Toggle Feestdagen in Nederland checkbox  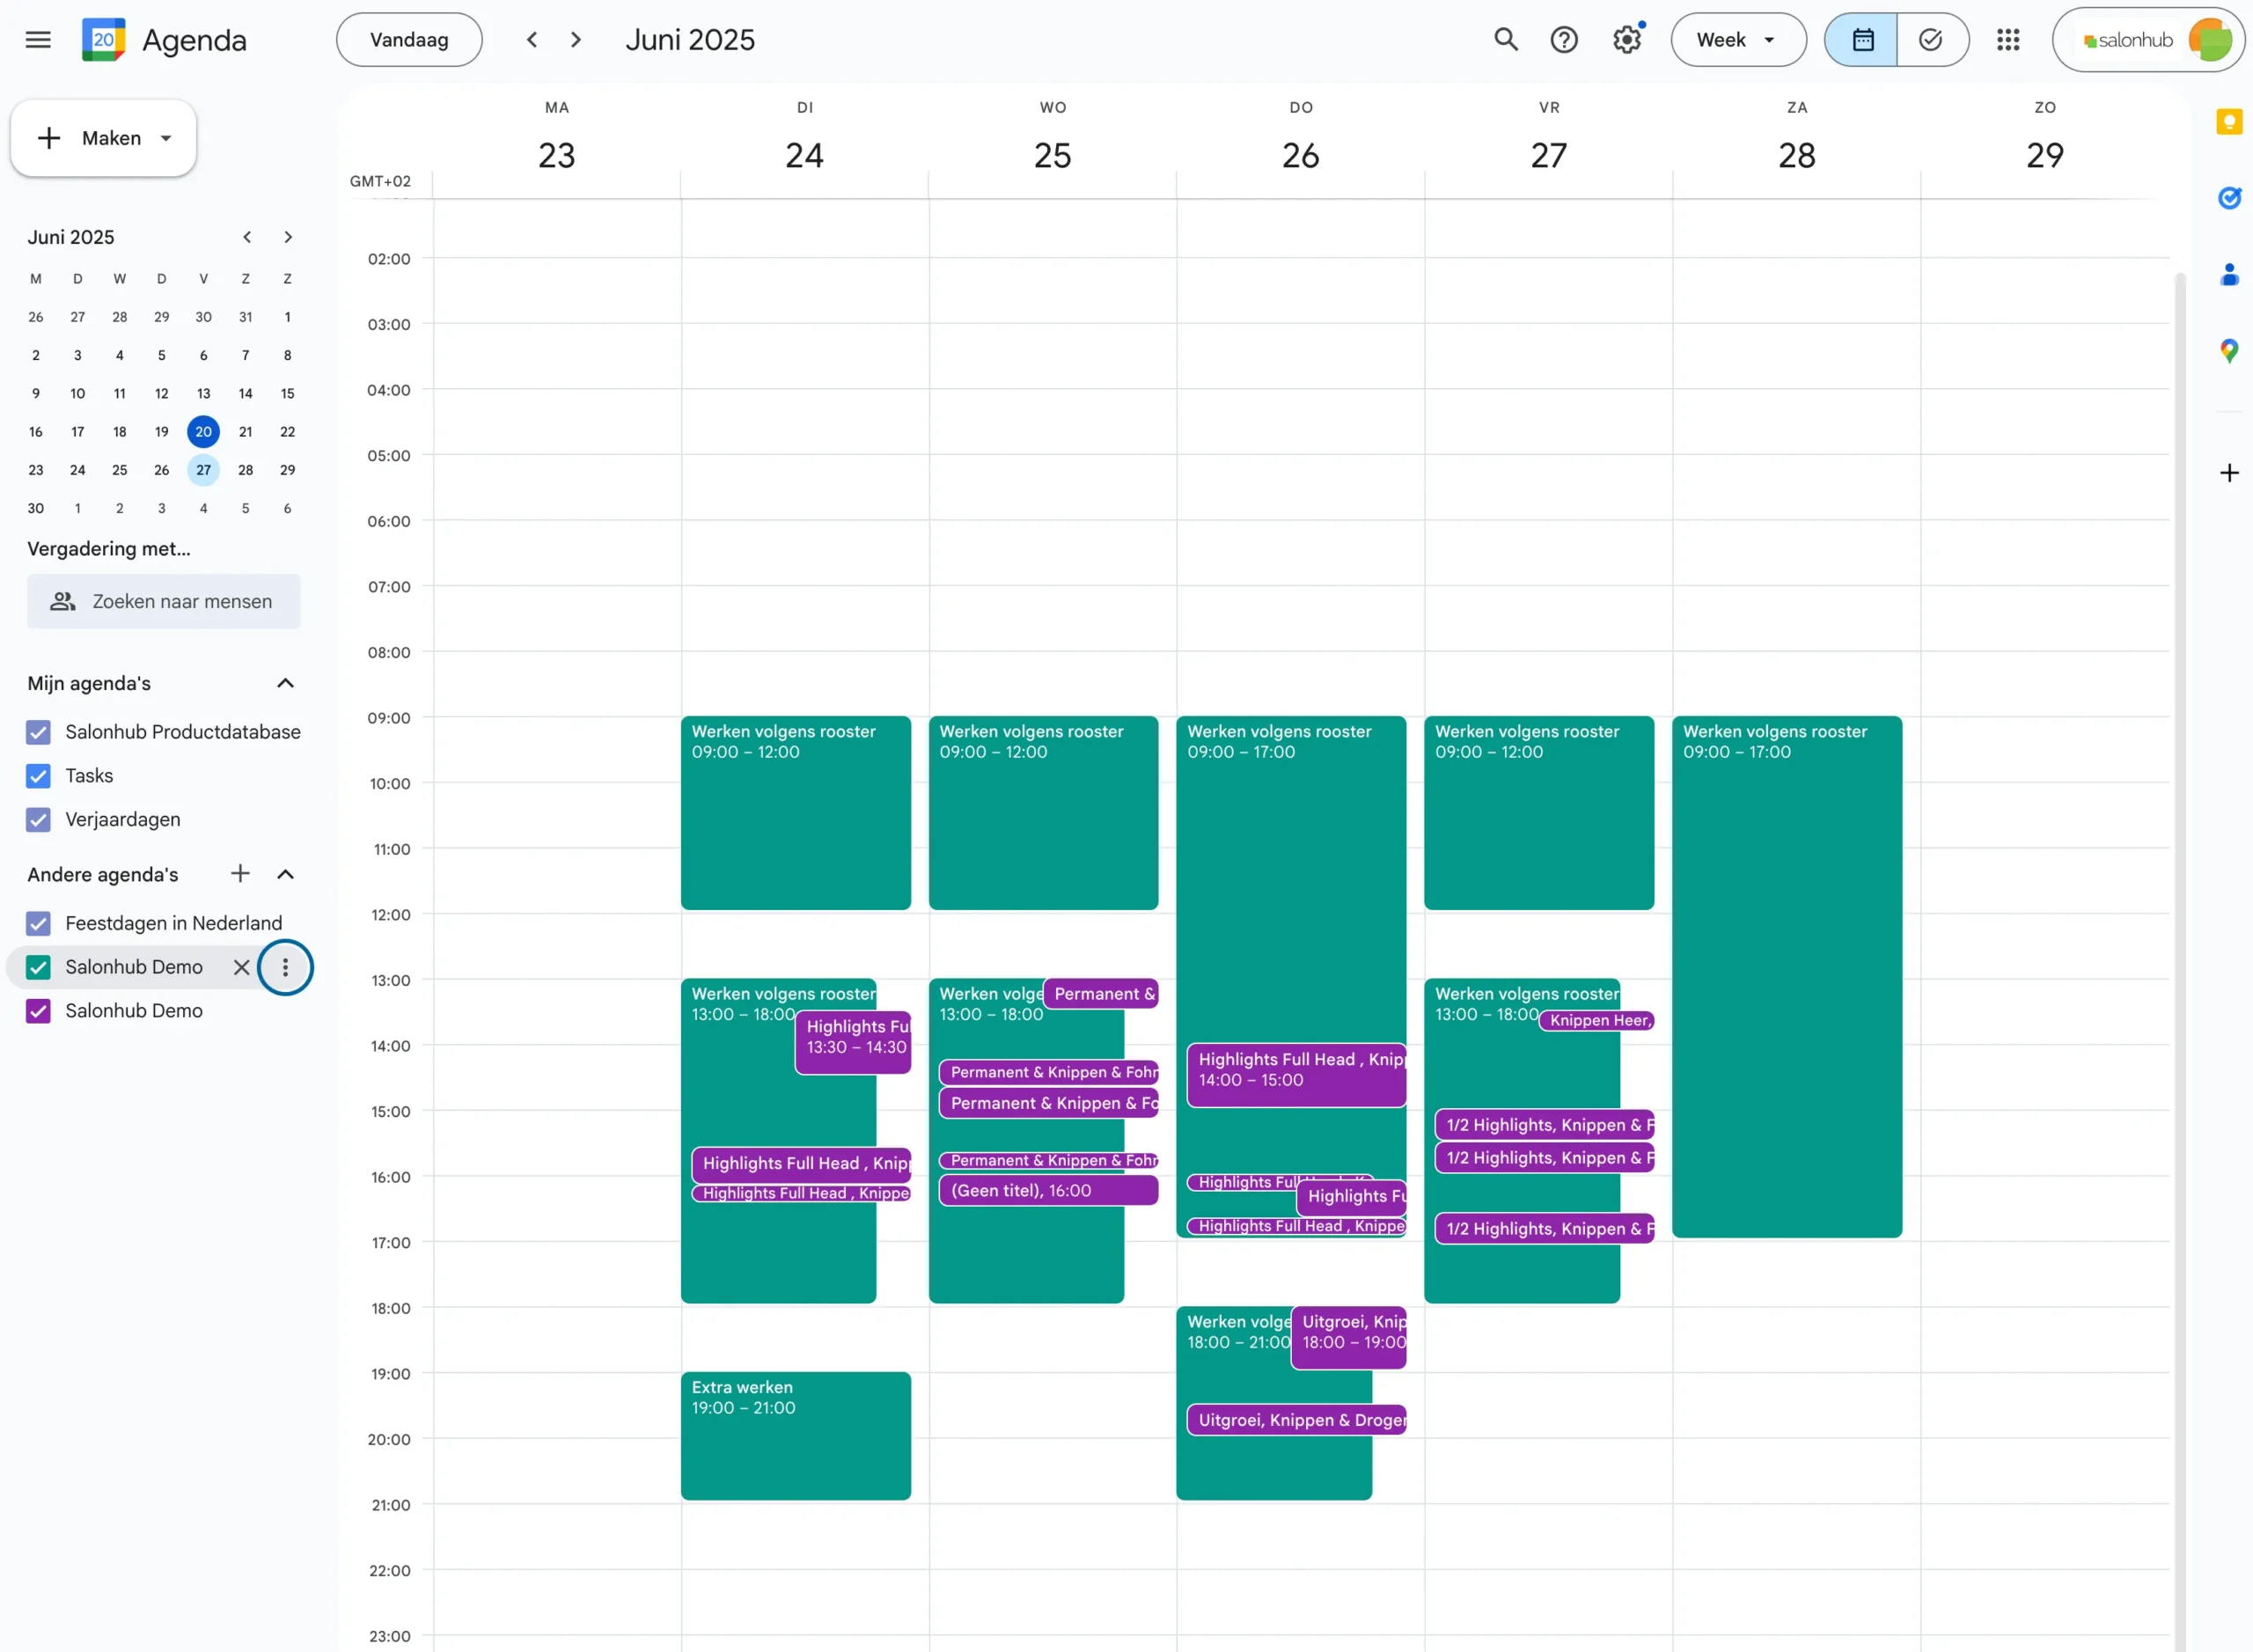pyautogui.click(x=38, y=923)
